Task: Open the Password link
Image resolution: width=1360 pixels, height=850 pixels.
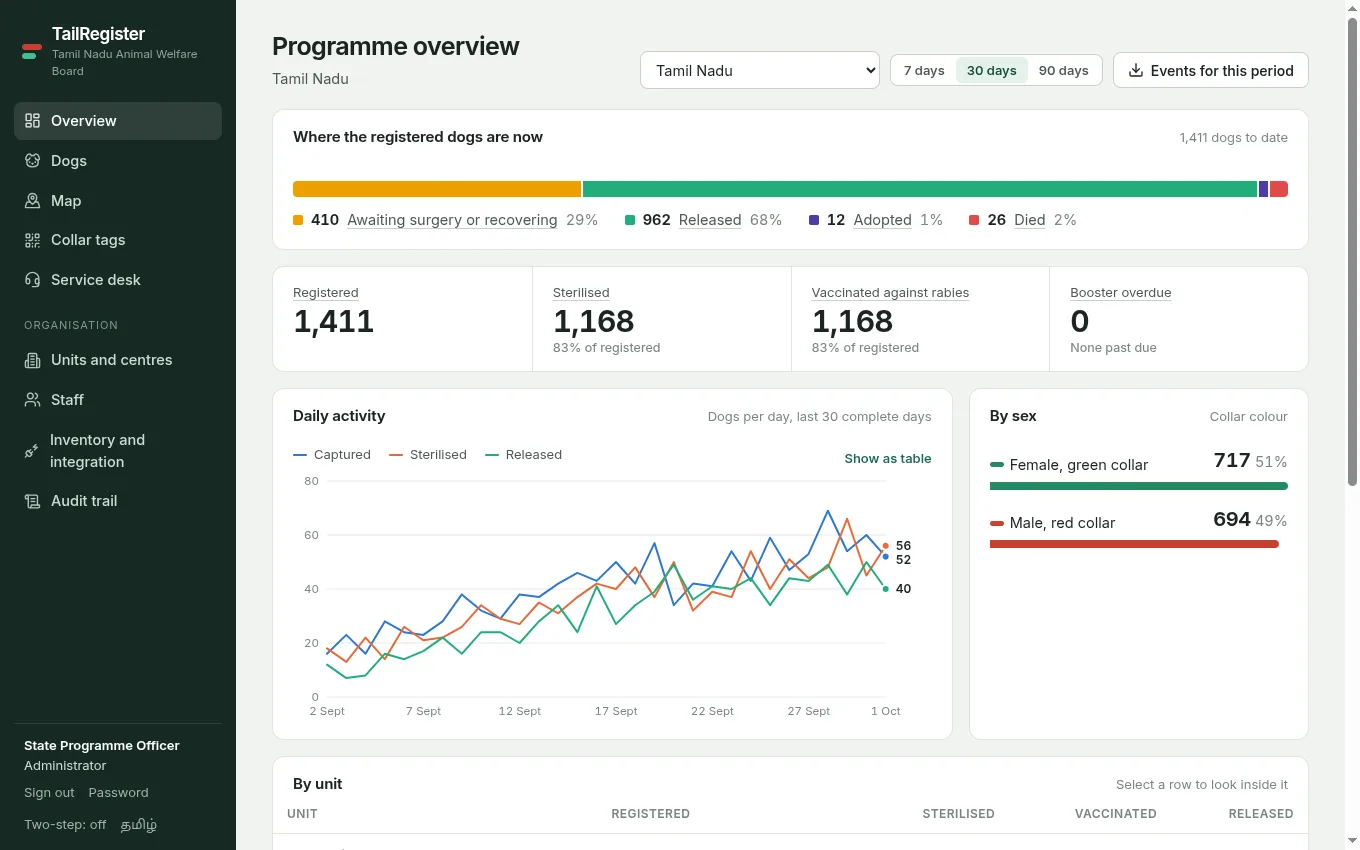Action: pyautogui.click(x=118, y=793)
